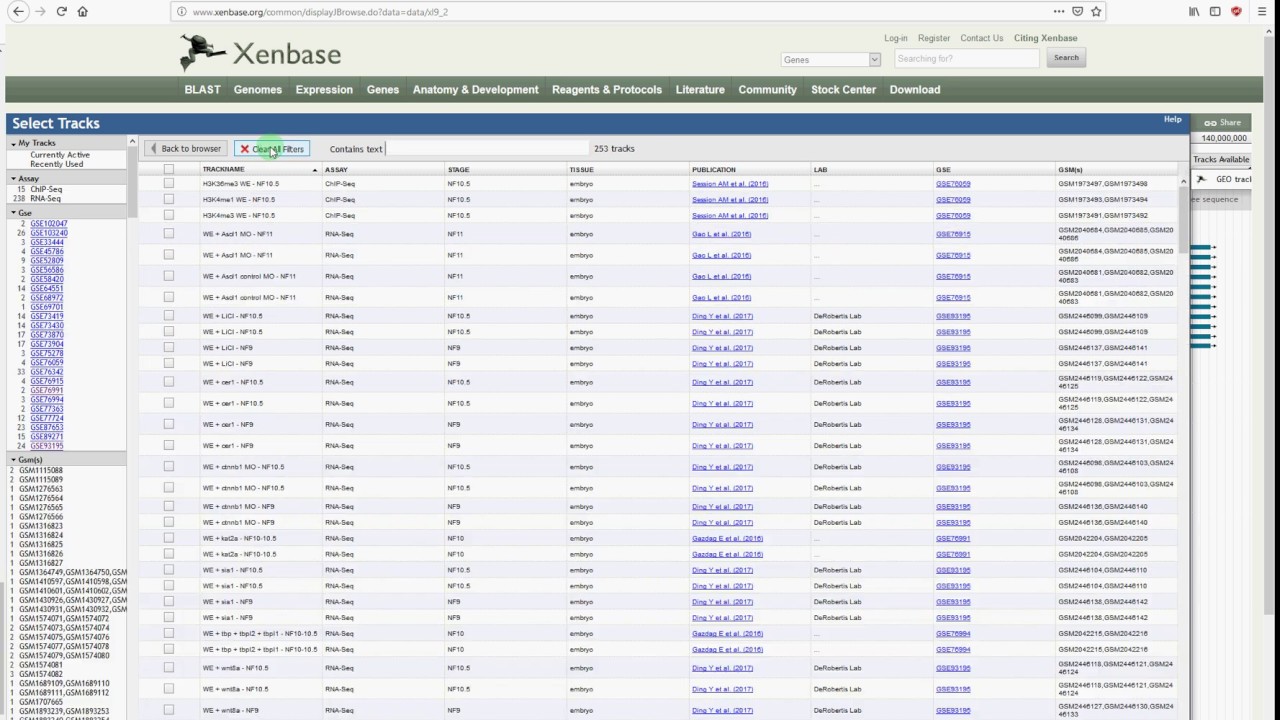The width and height of the screenshot is (1280, 720).
Task: Open the Stock Center menu
Action: click(x=843, y=90)
